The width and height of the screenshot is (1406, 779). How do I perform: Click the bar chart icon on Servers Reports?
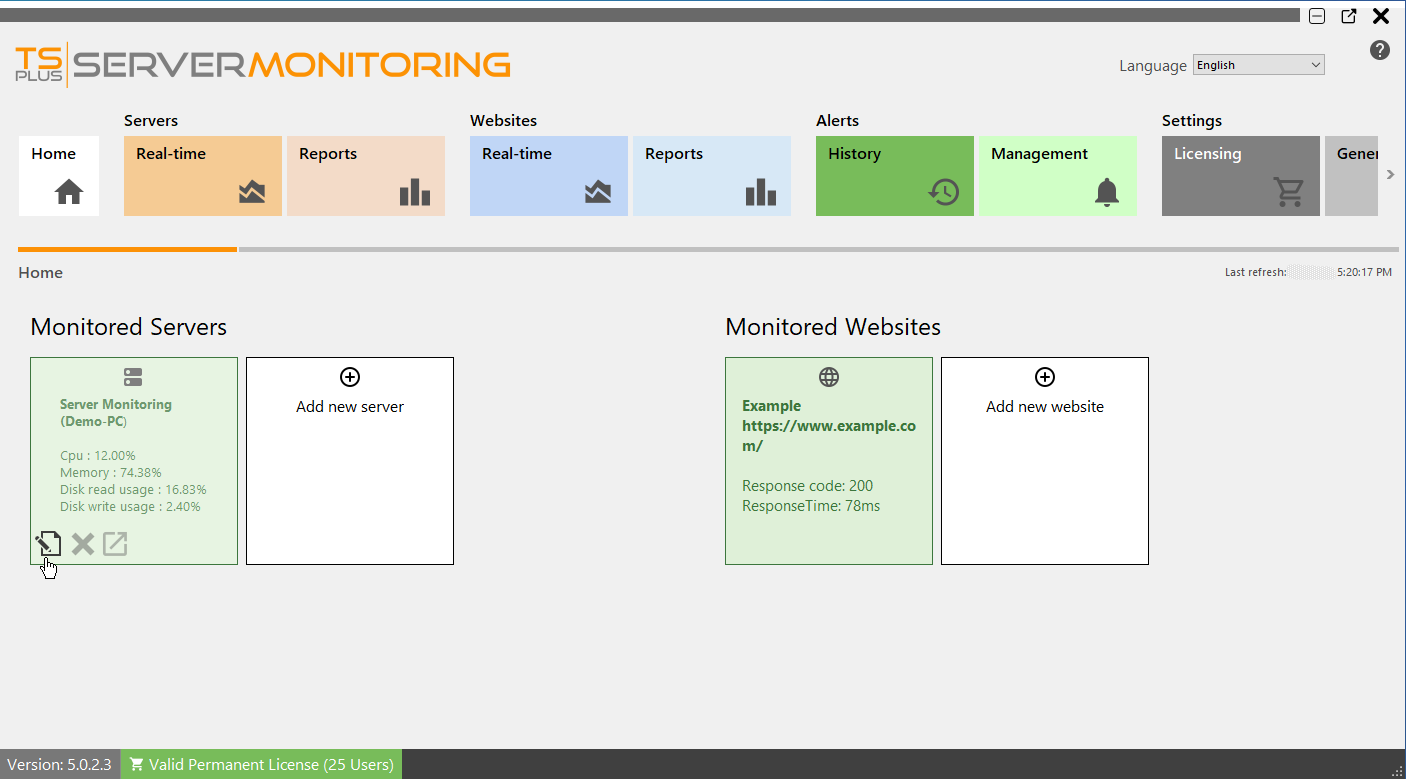415,192
